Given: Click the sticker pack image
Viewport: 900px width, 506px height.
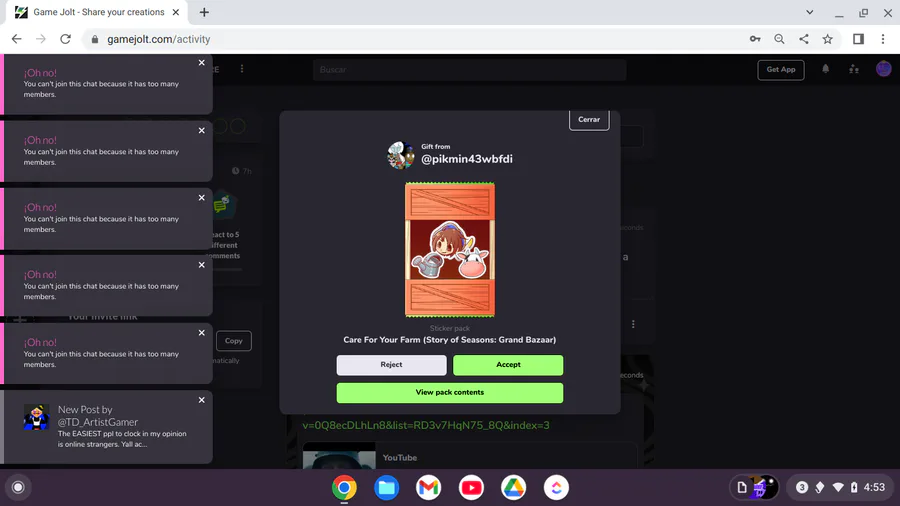Looking at the screenshot, I should (450, 250).
